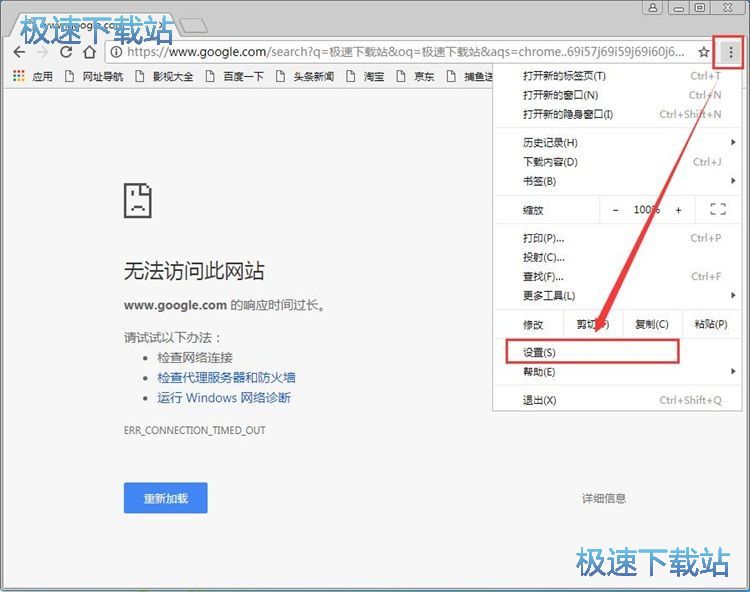Image resolution: width=750 pixels, height=592 pixels.
Task: Click the new tab button
Action: (x=193, y=25)
